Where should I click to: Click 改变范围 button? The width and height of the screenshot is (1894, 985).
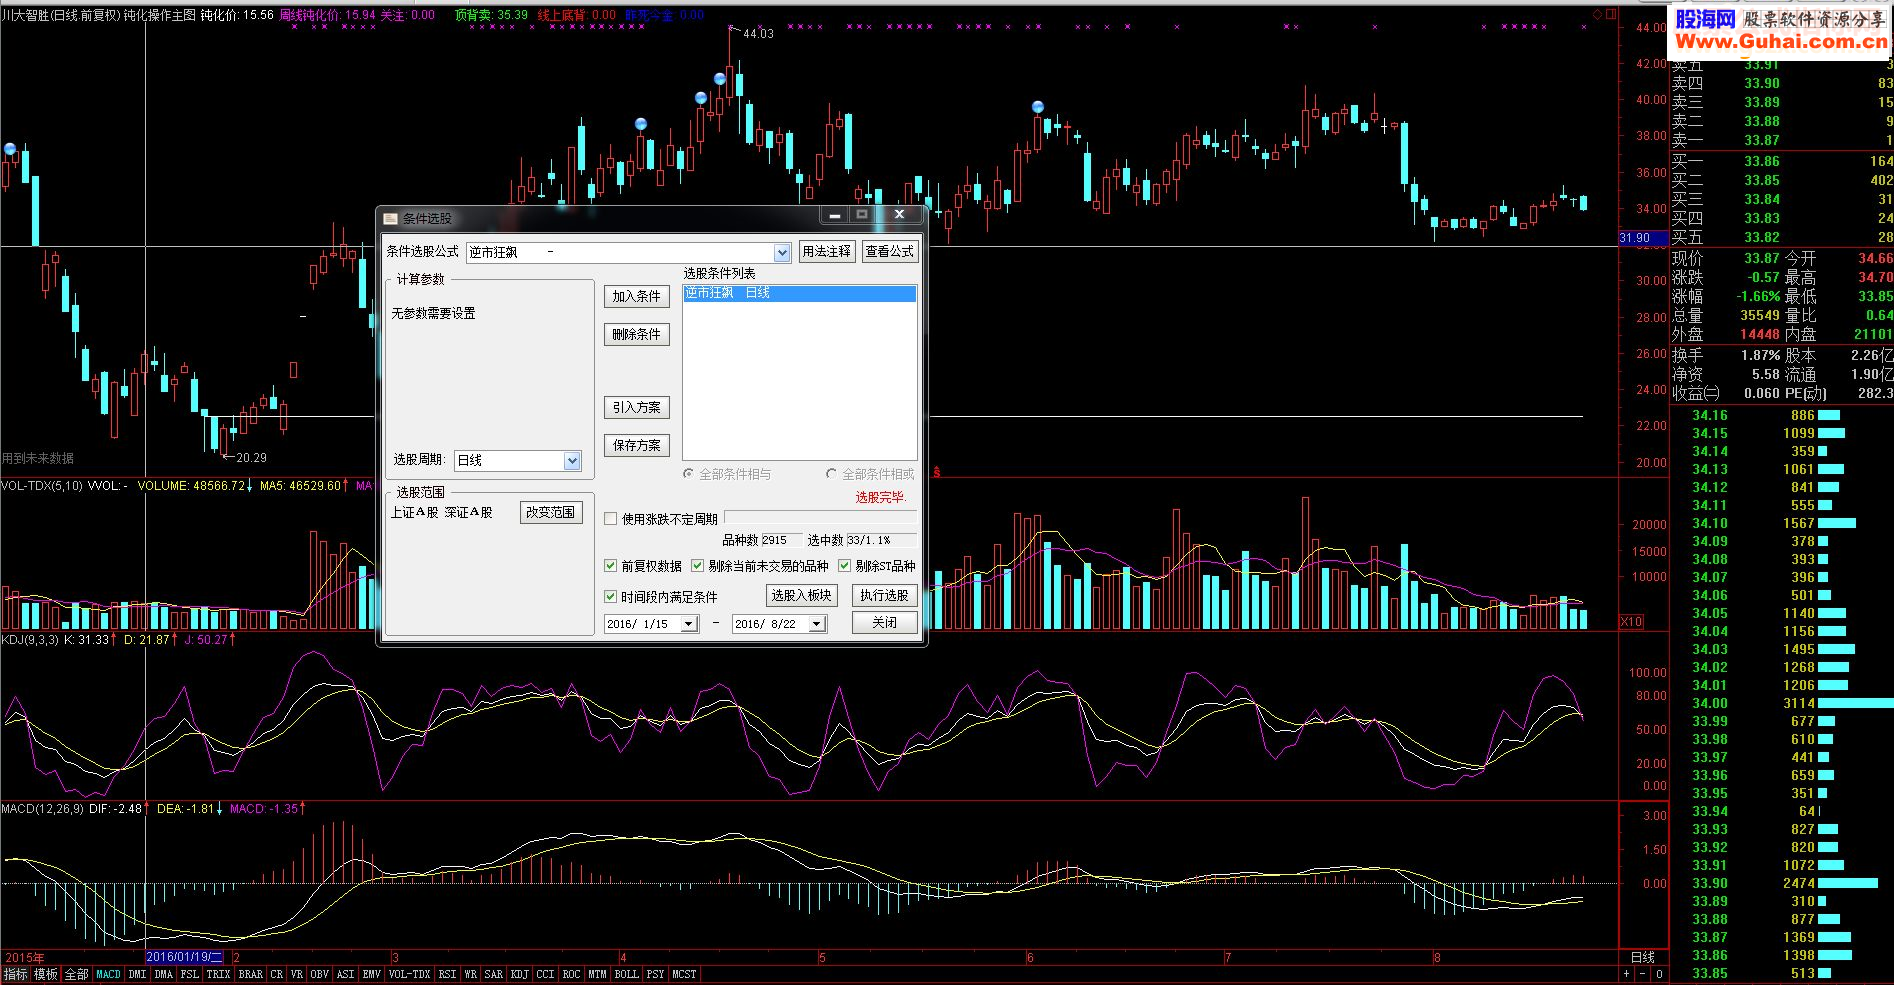coord(551,512)
